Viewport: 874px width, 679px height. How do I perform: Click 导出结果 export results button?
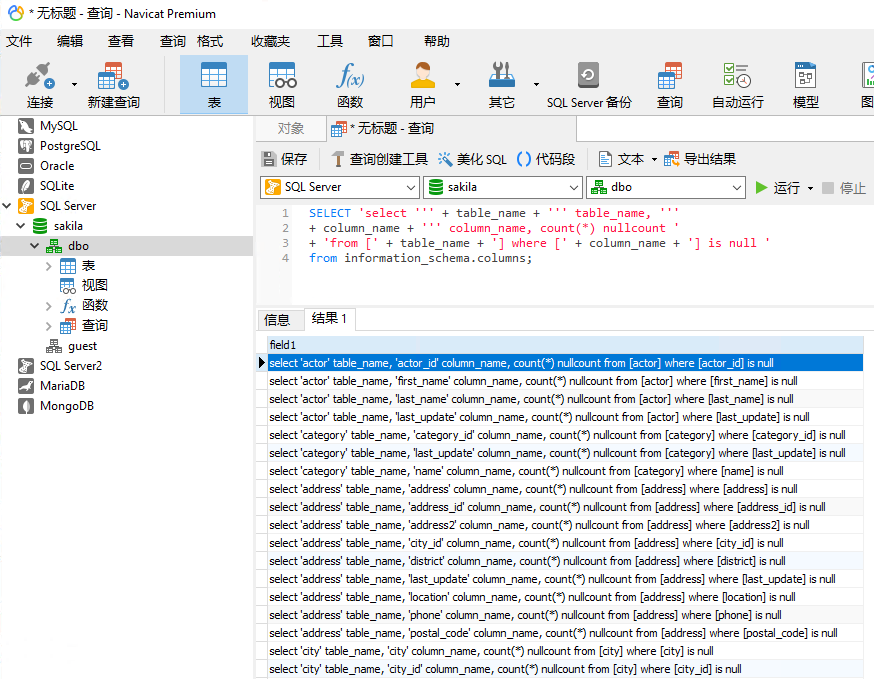click(700, 159)
